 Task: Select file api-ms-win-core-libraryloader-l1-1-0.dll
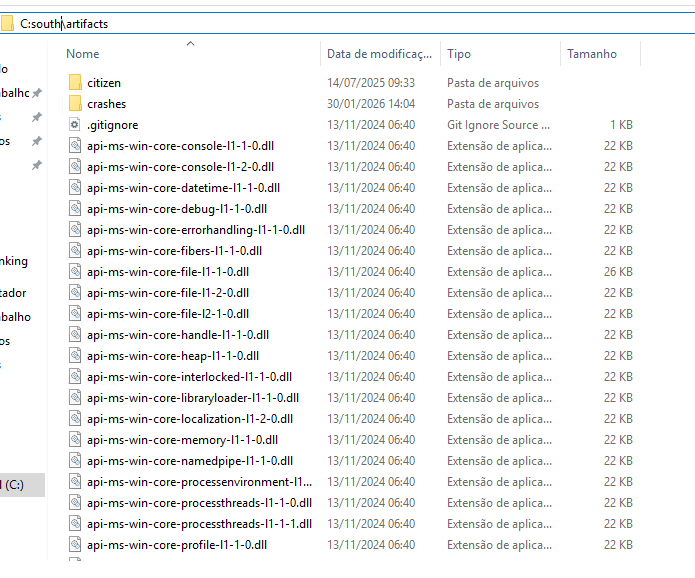point(192,398)
